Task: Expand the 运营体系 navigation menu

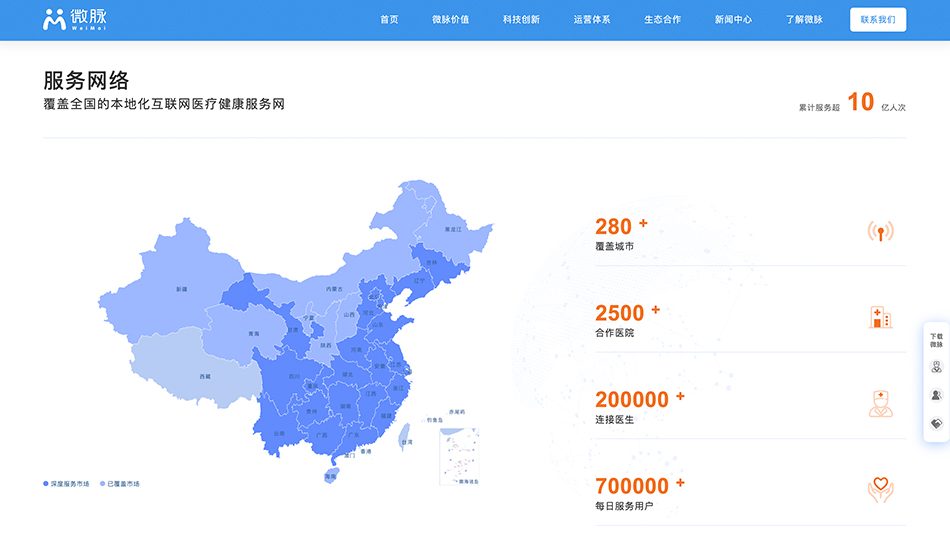Action: point(591,20)
